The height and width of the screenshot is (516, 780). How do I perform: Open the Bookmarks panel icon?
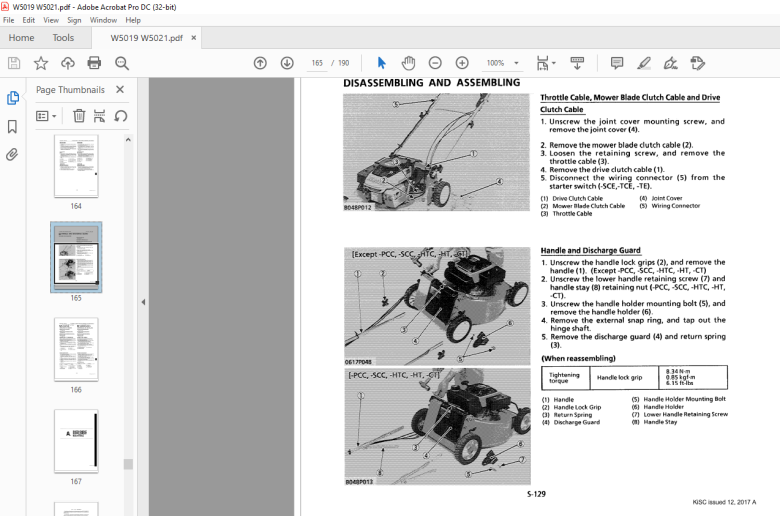click(12, 126)
